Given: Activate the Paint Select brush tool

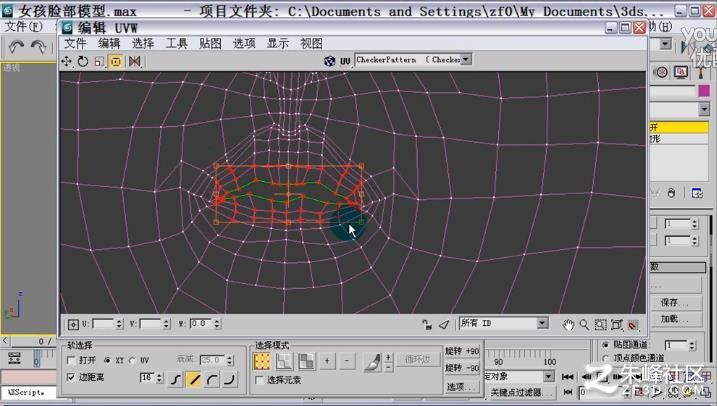Looking at the screenshot, I should coord(373,361).
